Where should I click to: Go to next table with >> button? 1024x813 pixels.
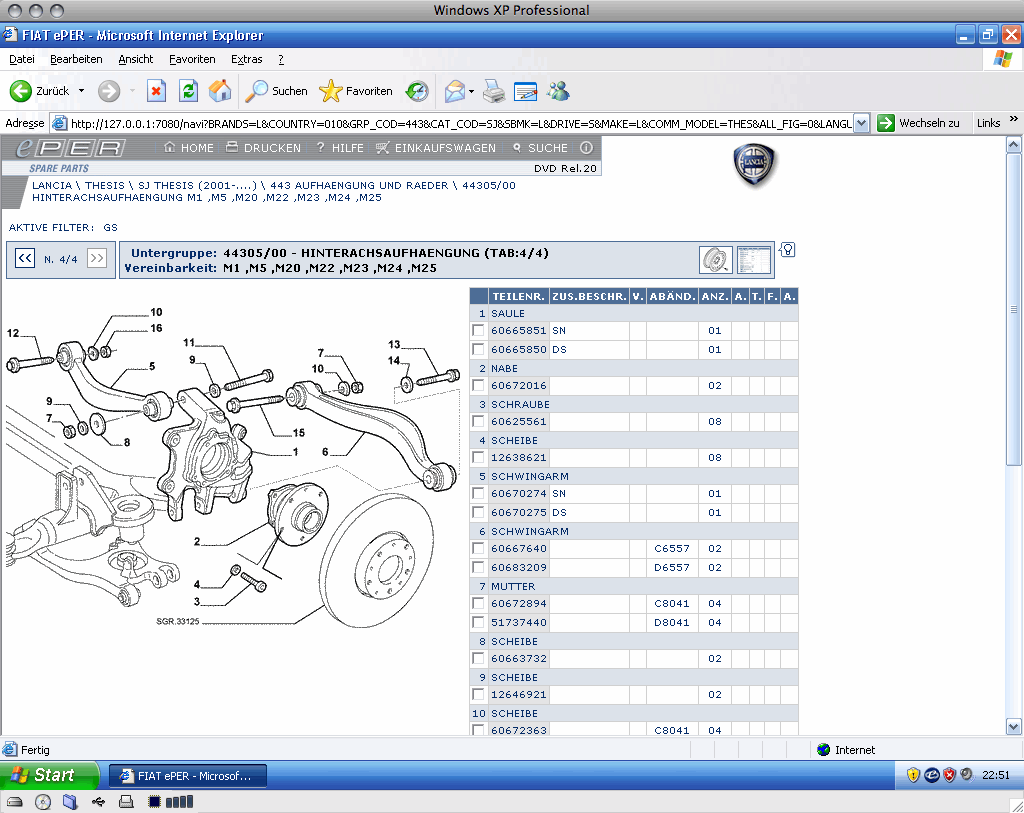click(97, 259)
